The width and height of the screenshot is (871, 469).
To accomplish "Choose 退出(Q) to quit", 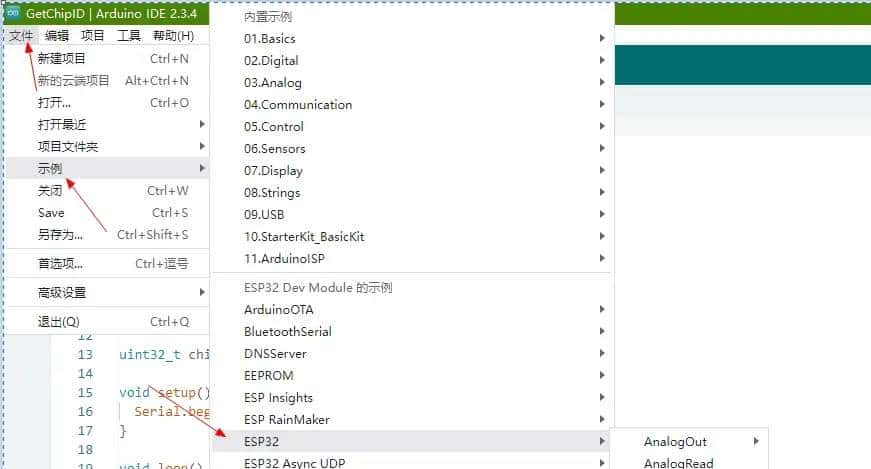I will (x=108, y=321).
